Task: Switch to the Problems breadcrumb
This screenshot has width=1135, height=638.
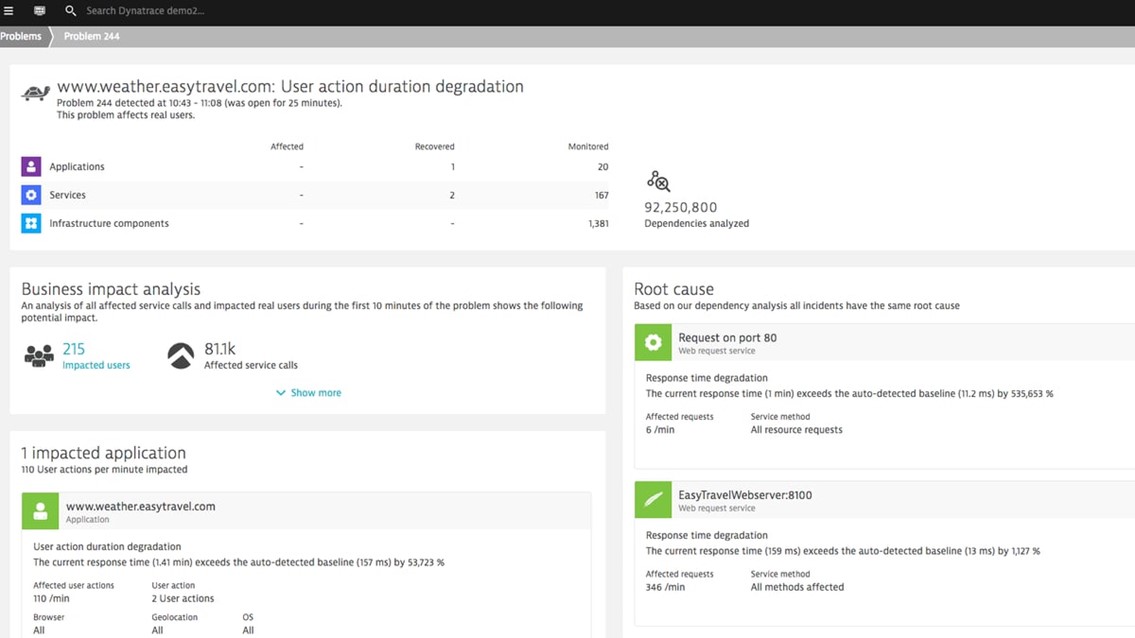Action: pyautogui.click(x=20, y=35)
